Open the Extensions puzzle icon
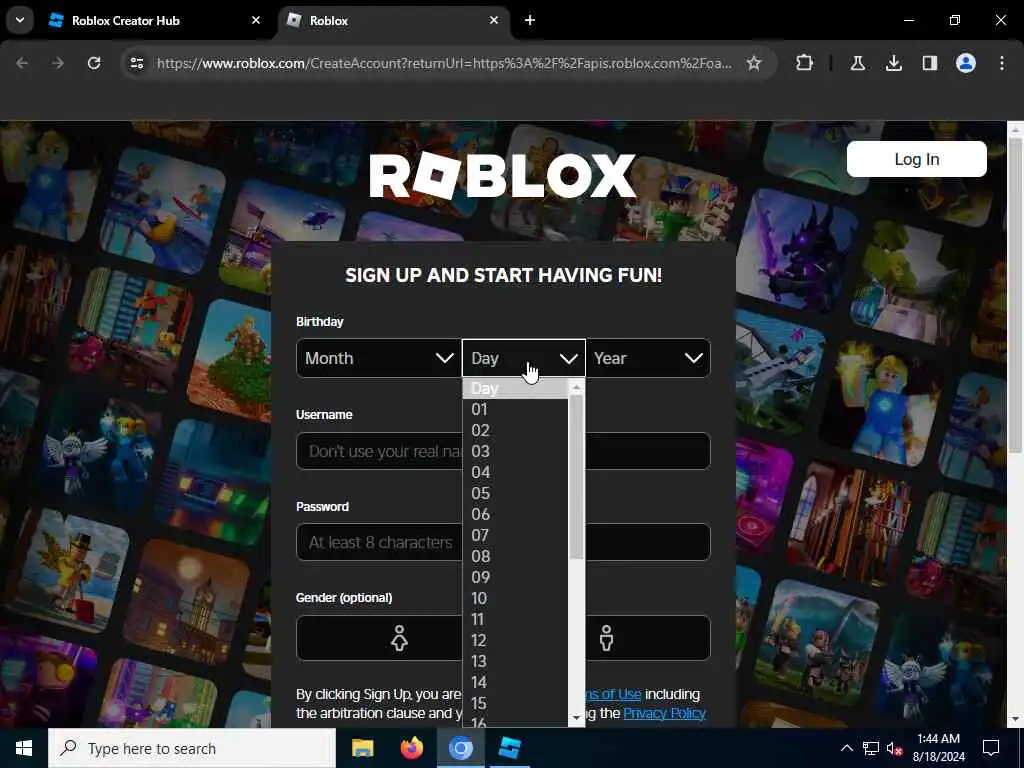The image size is (1024, 768). point(805,63)
